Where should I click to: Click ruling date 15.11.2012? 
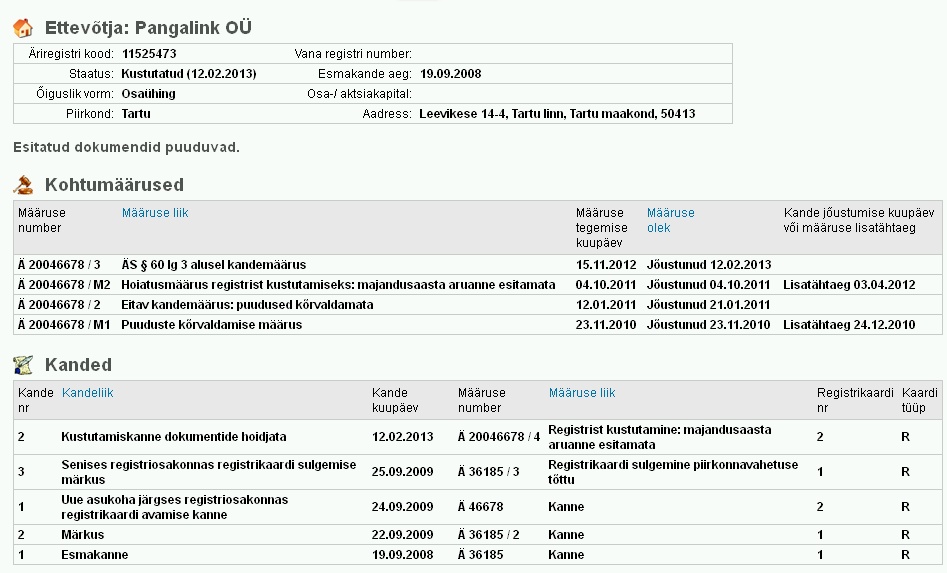pos(606,264)
